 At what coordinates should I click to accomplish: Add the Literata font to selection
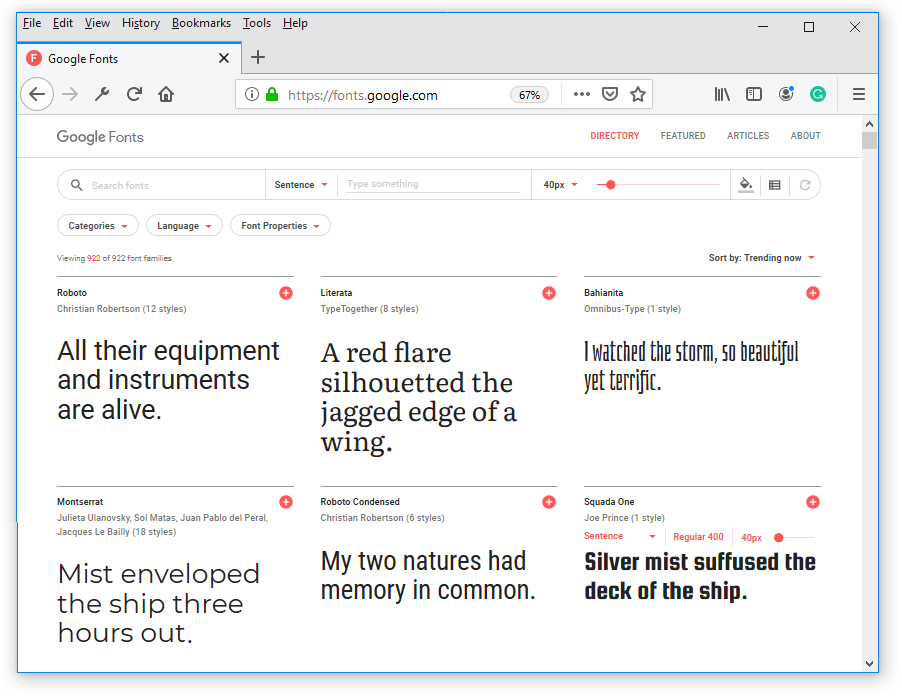pos(549,293)
